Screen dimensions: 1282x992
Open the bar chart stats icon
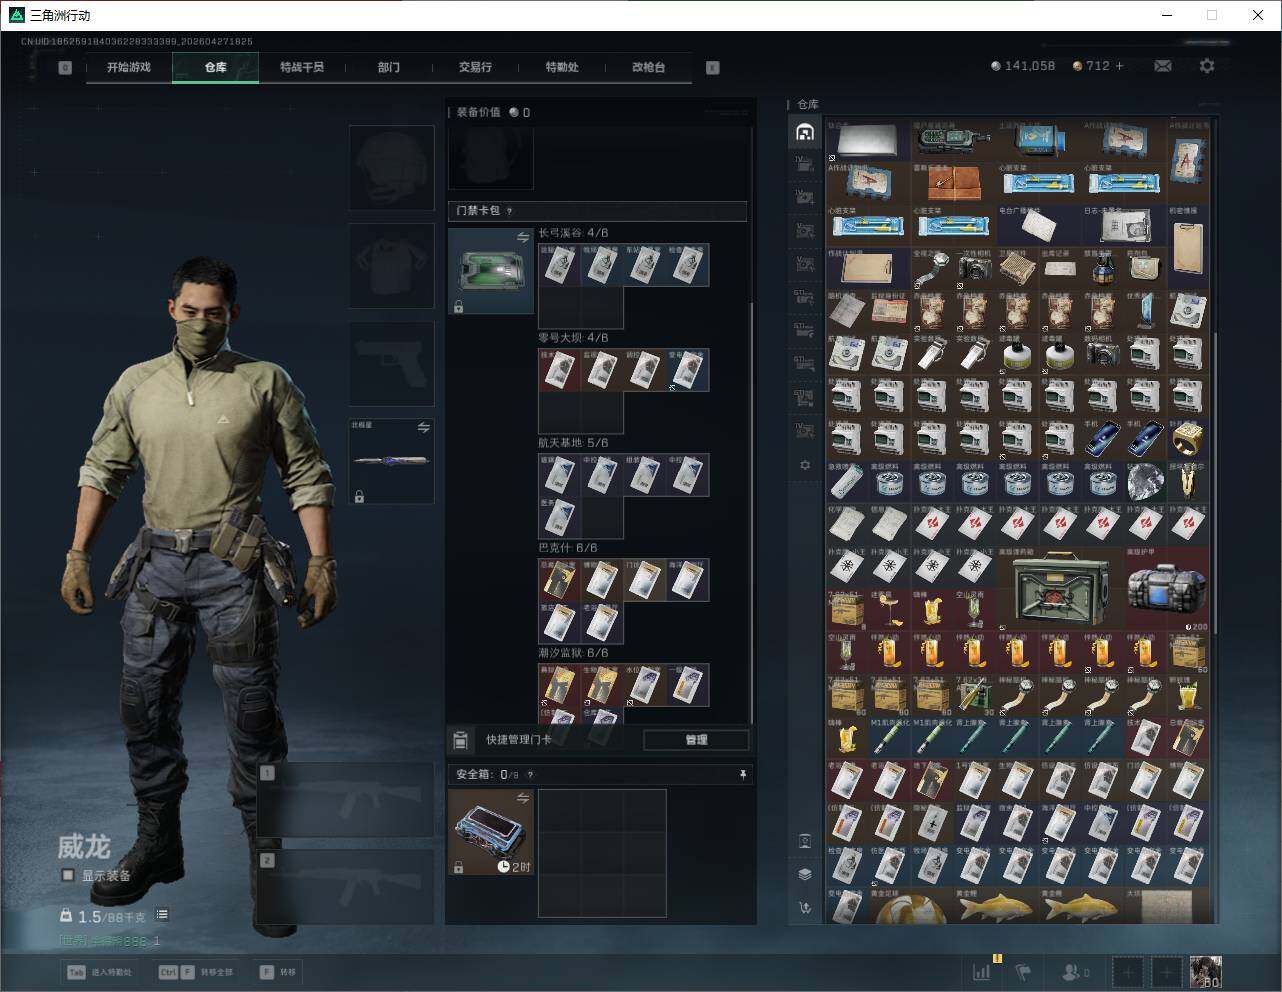982,971
